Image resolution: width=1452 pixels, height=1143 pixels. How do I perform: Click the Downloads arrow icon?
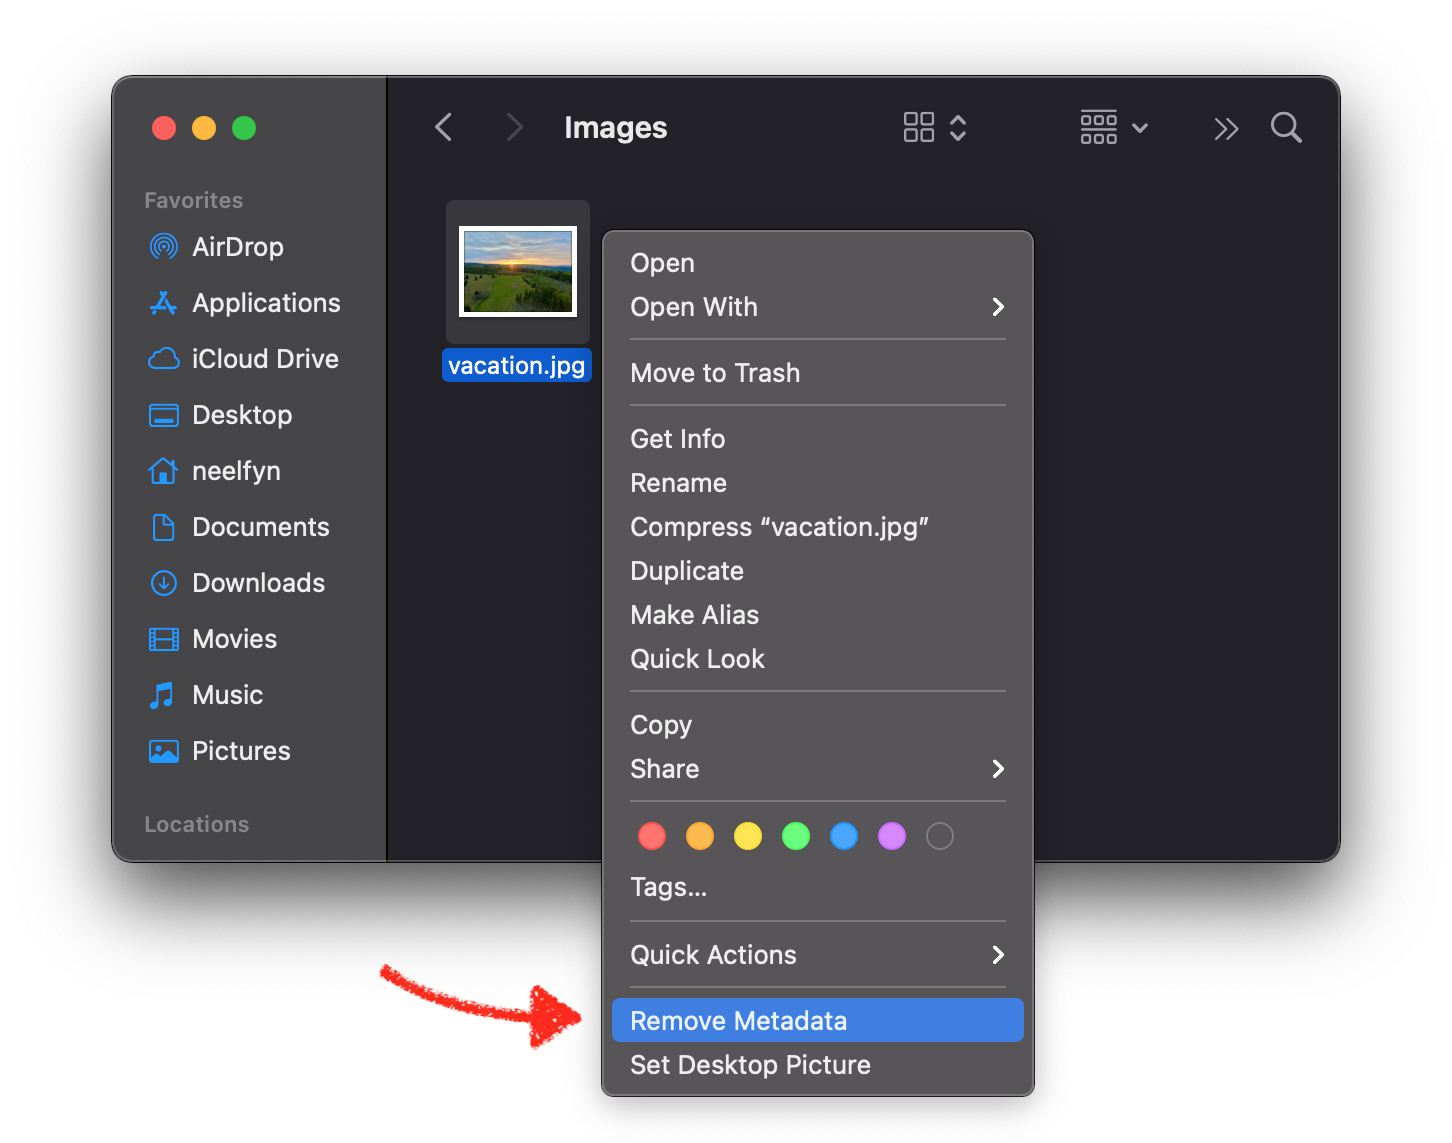[x=163, y=583]
